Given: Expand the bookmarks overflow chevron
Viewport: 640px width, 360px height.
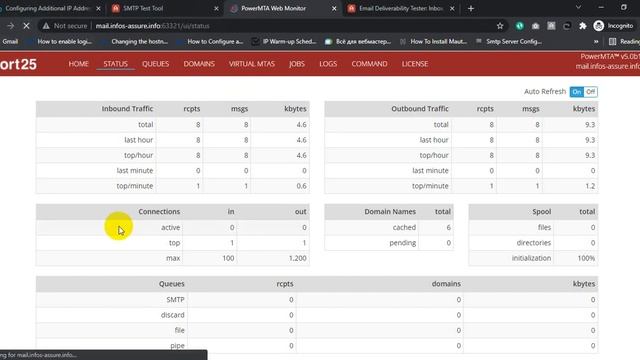Looking at the screenshot, I should pyautogui.click(x=596, y=41).
